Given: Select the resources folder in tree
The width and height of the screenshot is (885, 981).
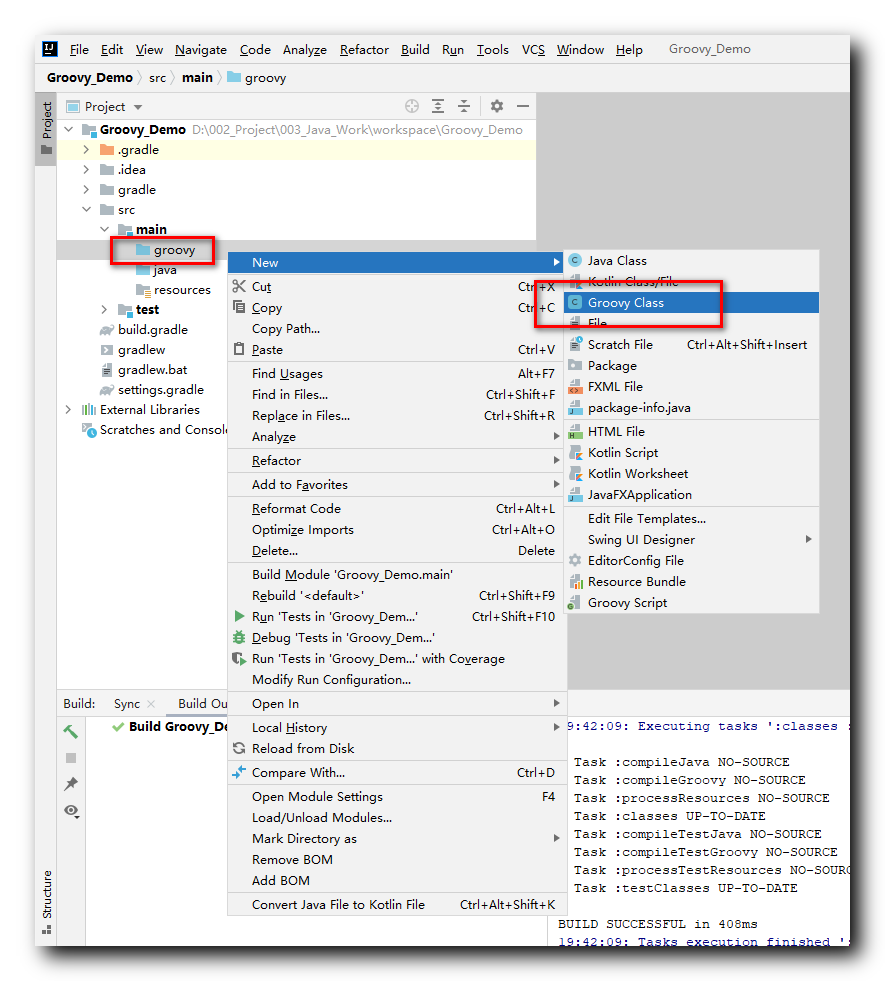Looking at the screenshot, I should (x=182, y=290).
